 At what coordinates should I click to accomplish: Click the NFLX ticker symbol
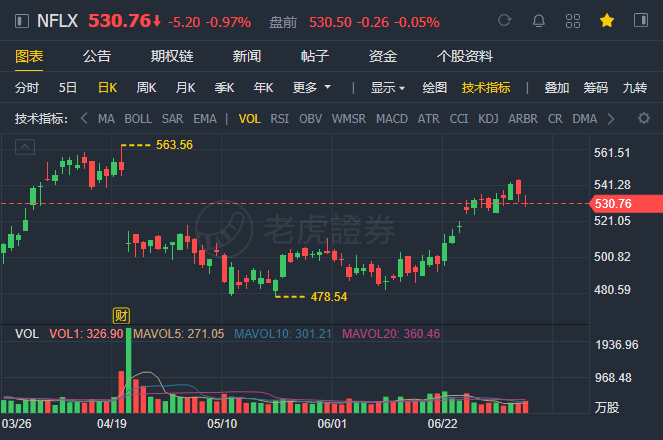pos(58,21)
